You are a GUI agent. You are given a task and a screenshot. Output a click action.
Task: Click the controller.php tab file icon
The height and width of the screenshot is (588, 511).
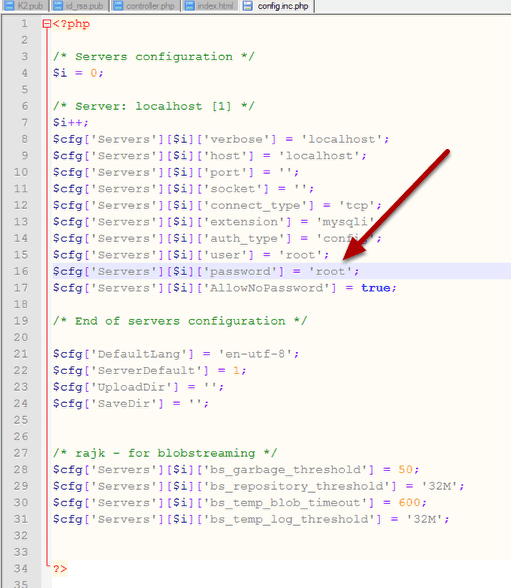coord(118,6)
